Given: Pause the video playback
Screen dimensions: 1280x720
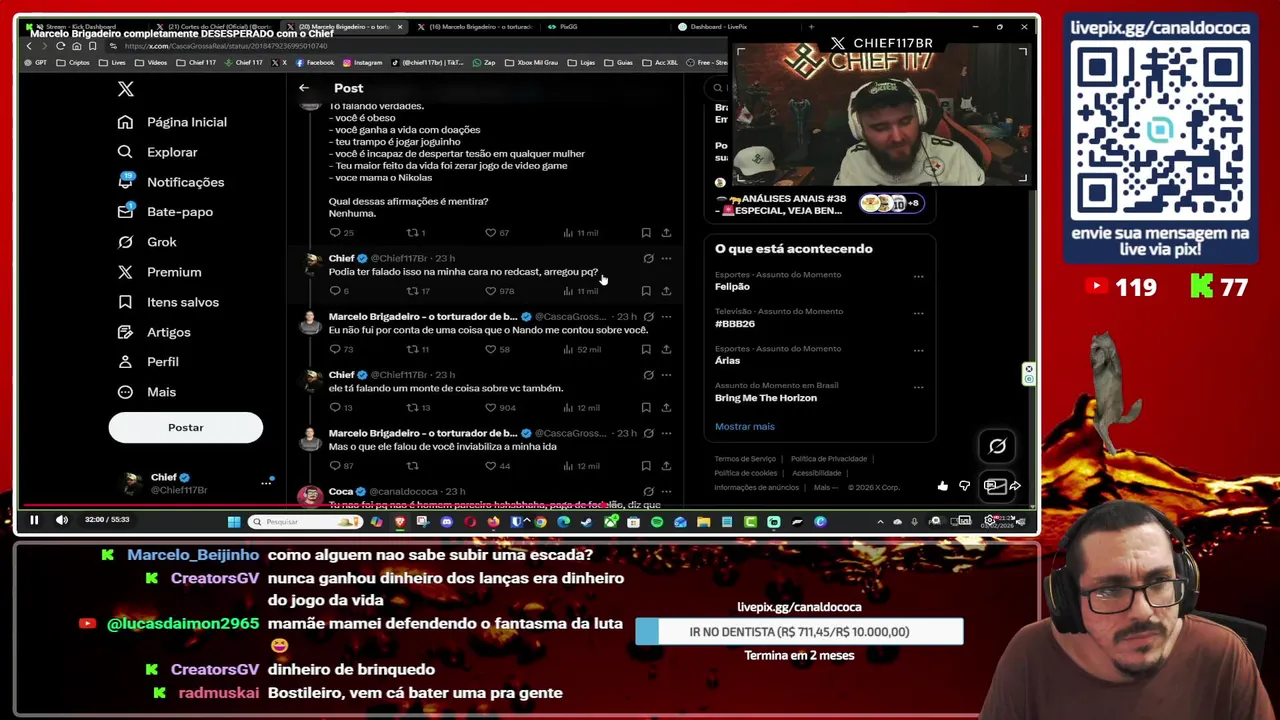Looking at the screenshot, I should (34, 520).
